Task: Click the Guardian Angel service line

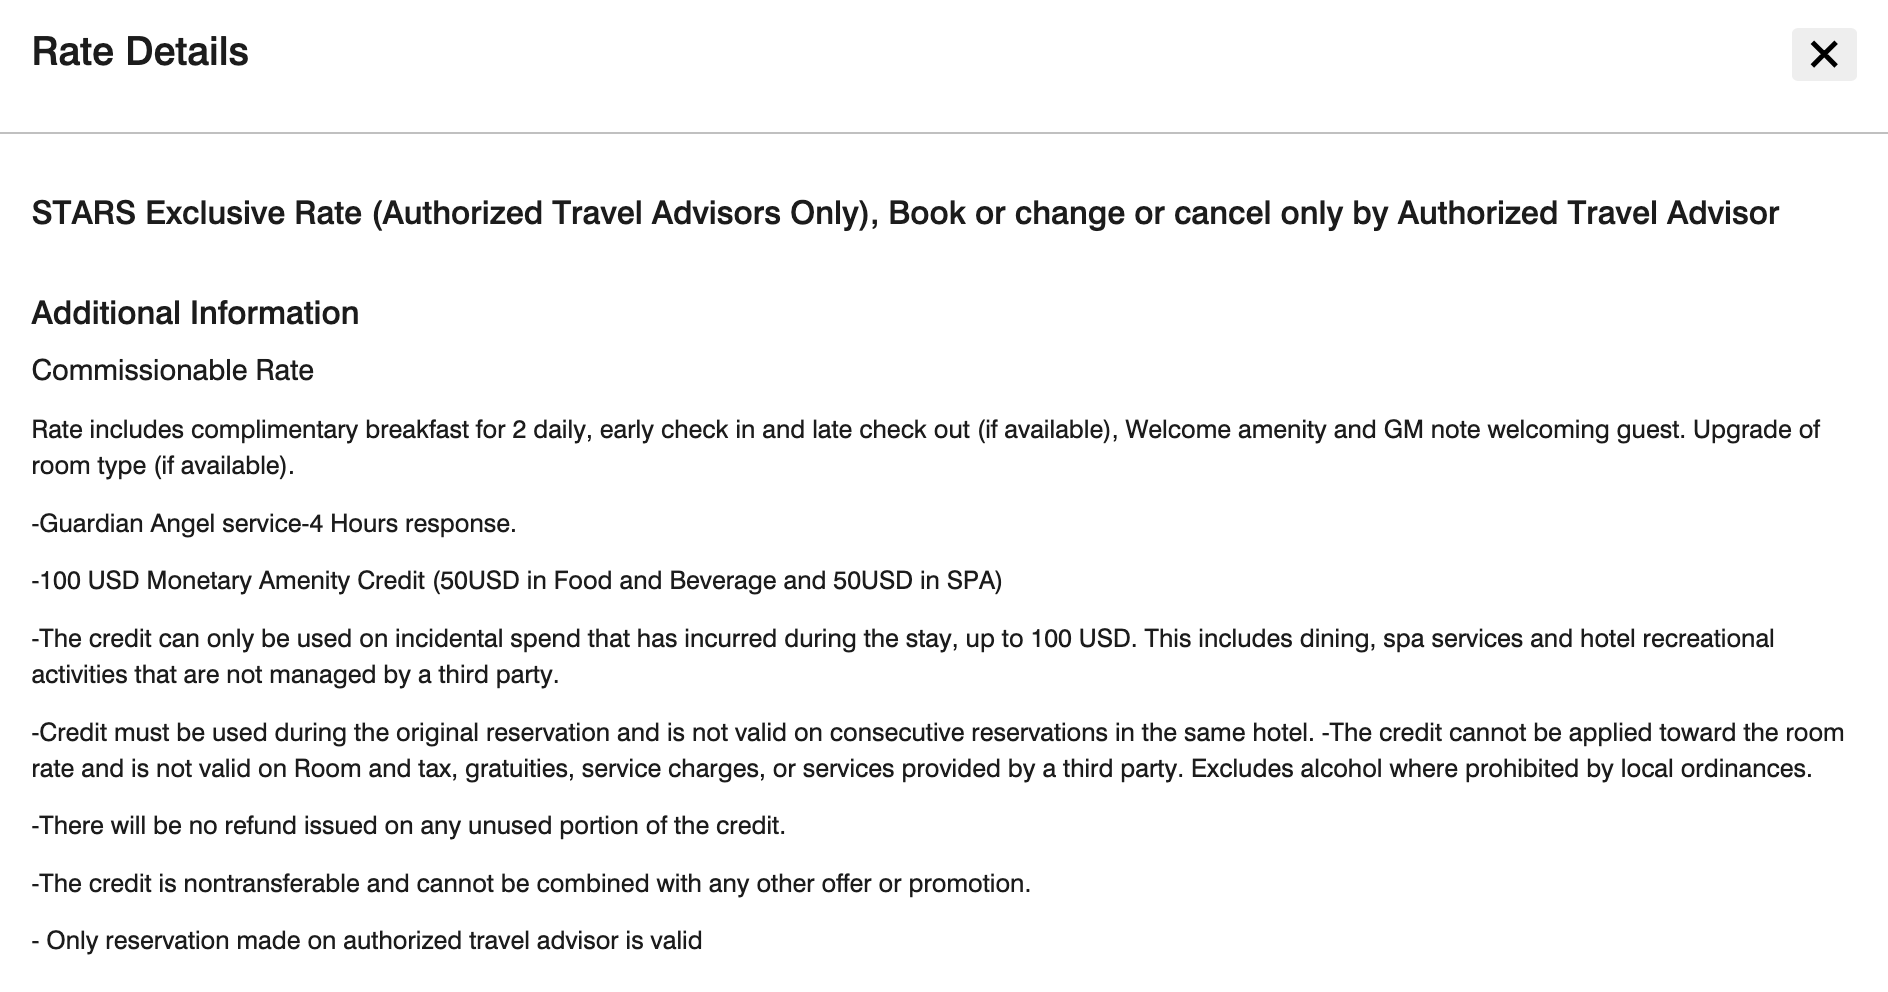Action: 274,524
